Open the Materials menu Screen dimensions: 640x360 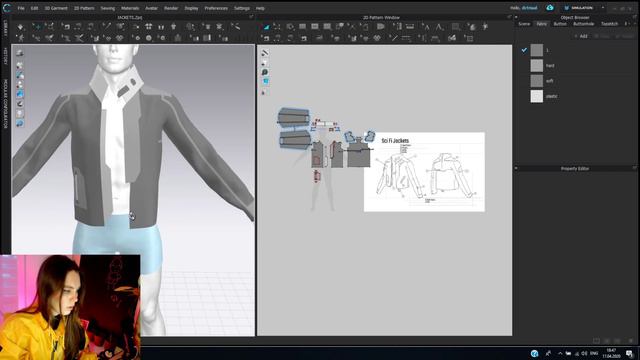pos(130,8)
